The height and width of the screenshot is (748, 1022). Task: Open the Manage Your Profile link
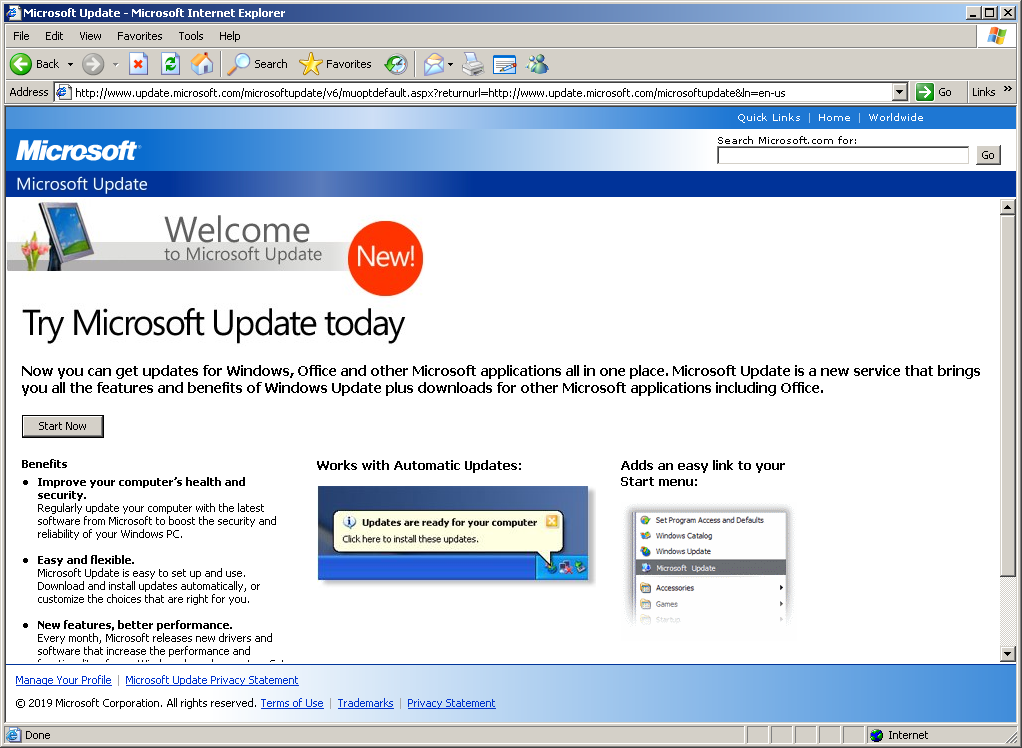tap(63, 680)
